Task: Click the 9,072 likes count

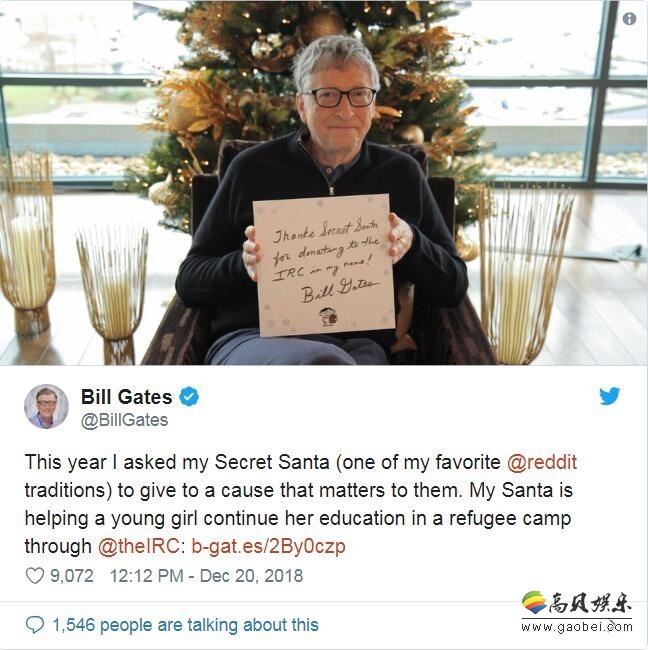Action: pyautogui.click(x=72, y=576)
